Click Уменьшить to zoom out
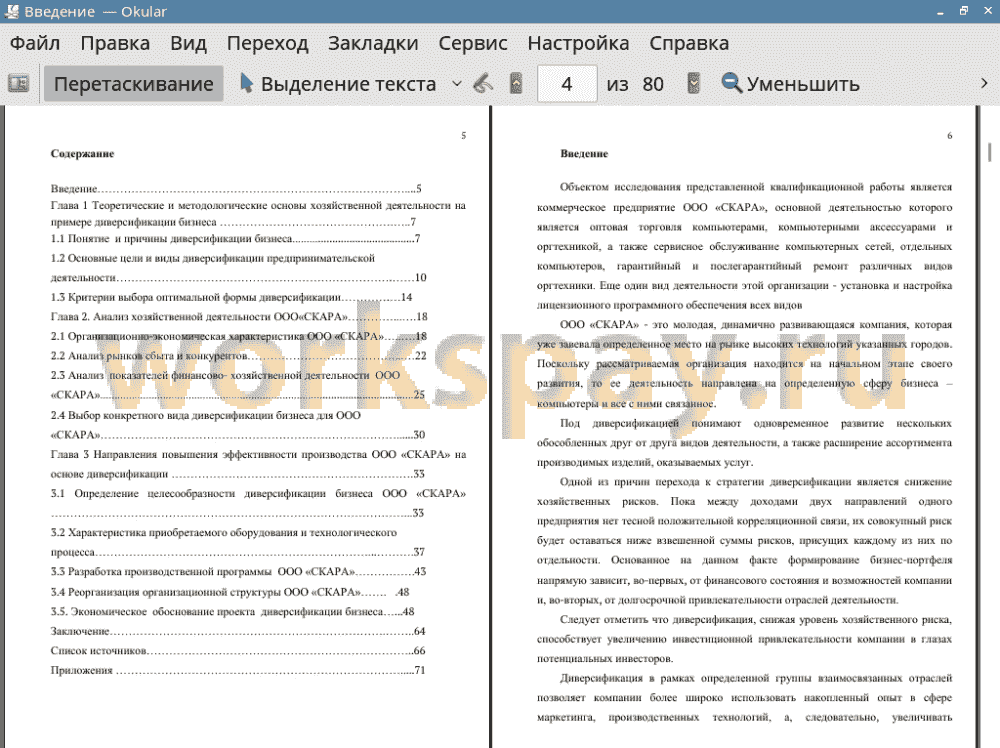1000x748 pixels. (791, 84)
